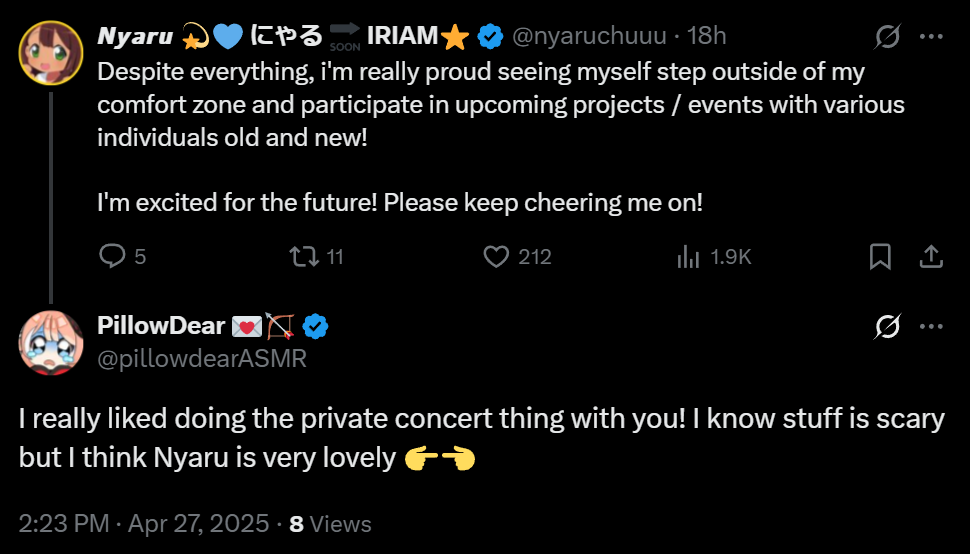Viewport: 970px width, 554px height.
Task: Share Nyaru's tweet
Action: click(x=931, y=256)
